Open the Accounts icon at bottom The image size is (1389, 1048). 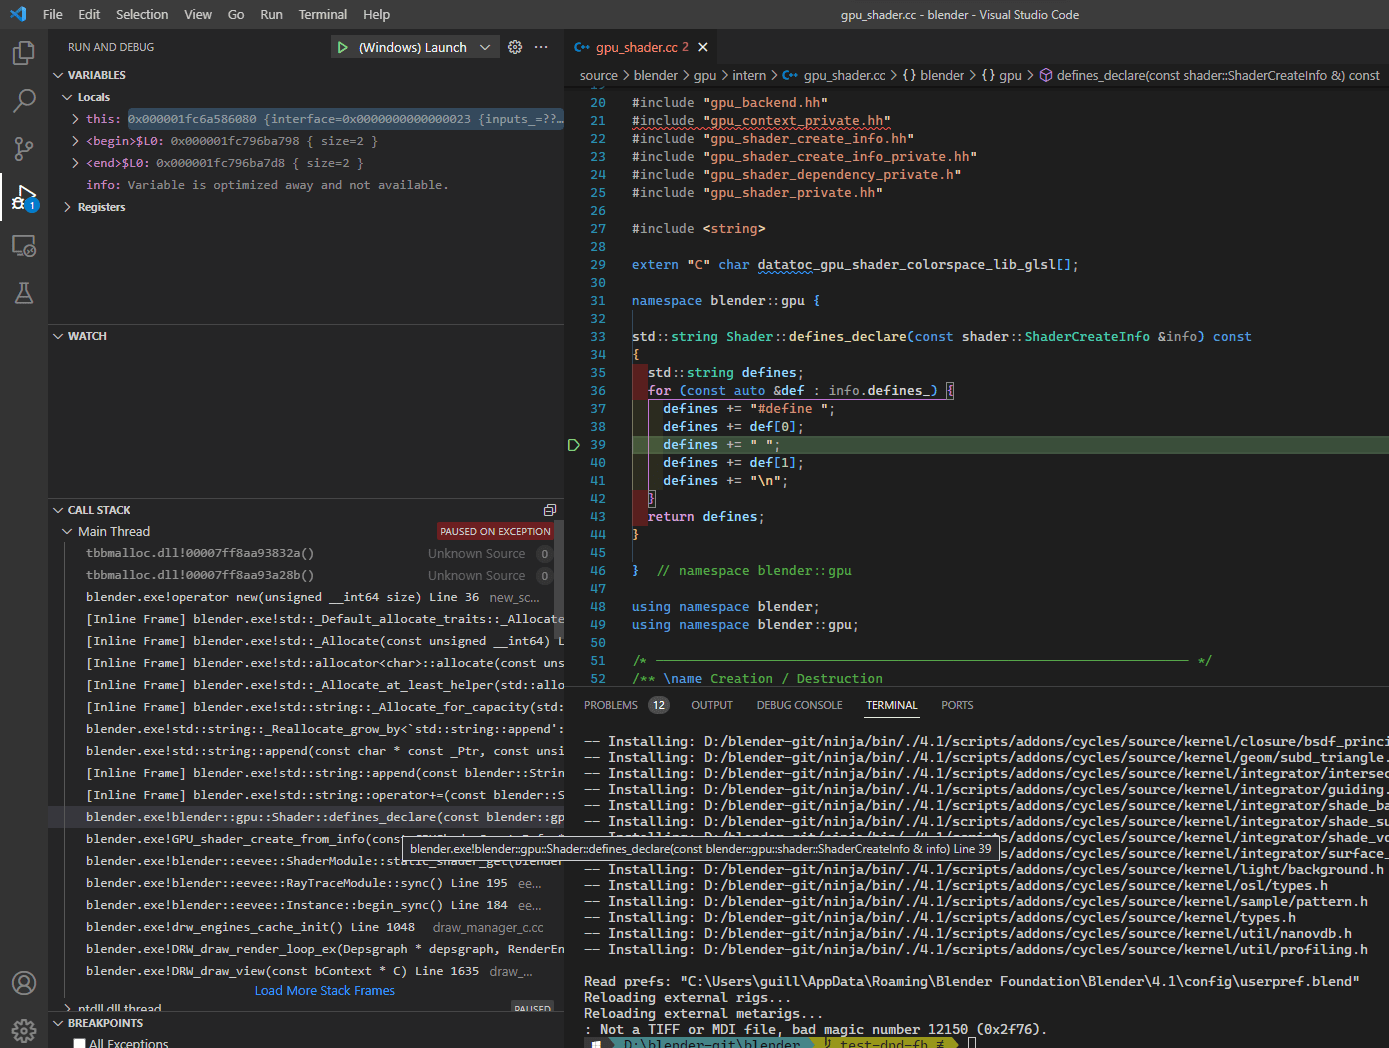coord(23,983)
